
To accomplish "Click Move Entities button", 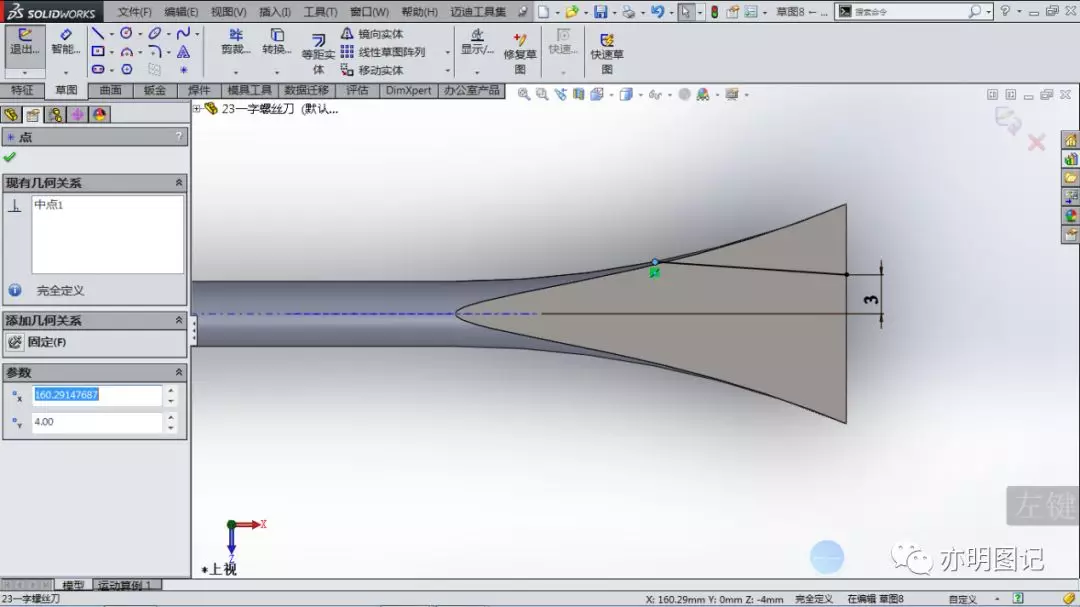I will coord(373,70).
